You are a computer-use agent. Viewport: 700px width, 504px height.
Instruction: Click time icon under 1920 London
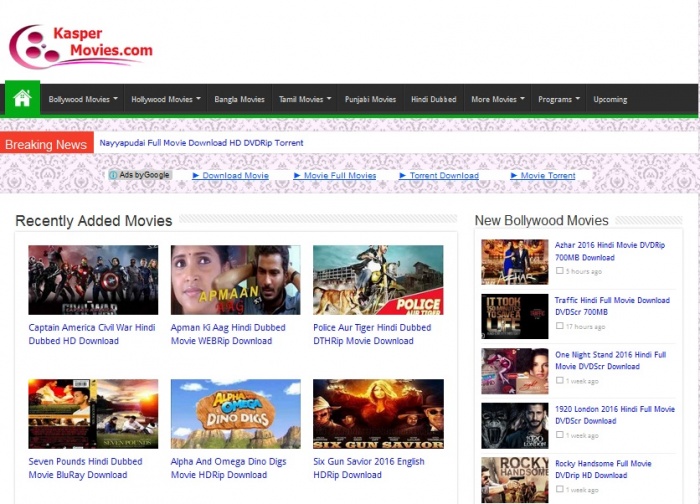[x=559, y=434]
